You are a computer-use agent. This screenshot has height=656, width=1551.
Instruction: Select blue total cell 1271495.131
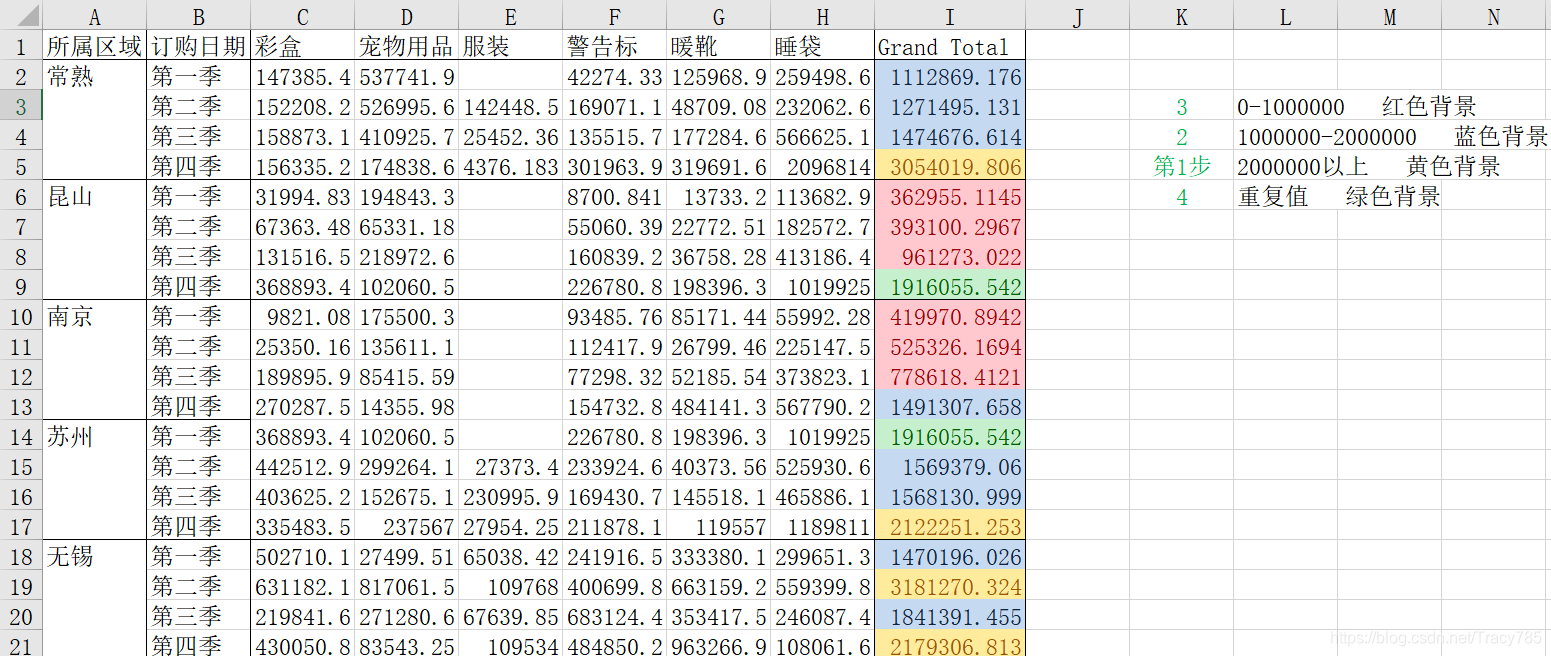coord(950,107)
